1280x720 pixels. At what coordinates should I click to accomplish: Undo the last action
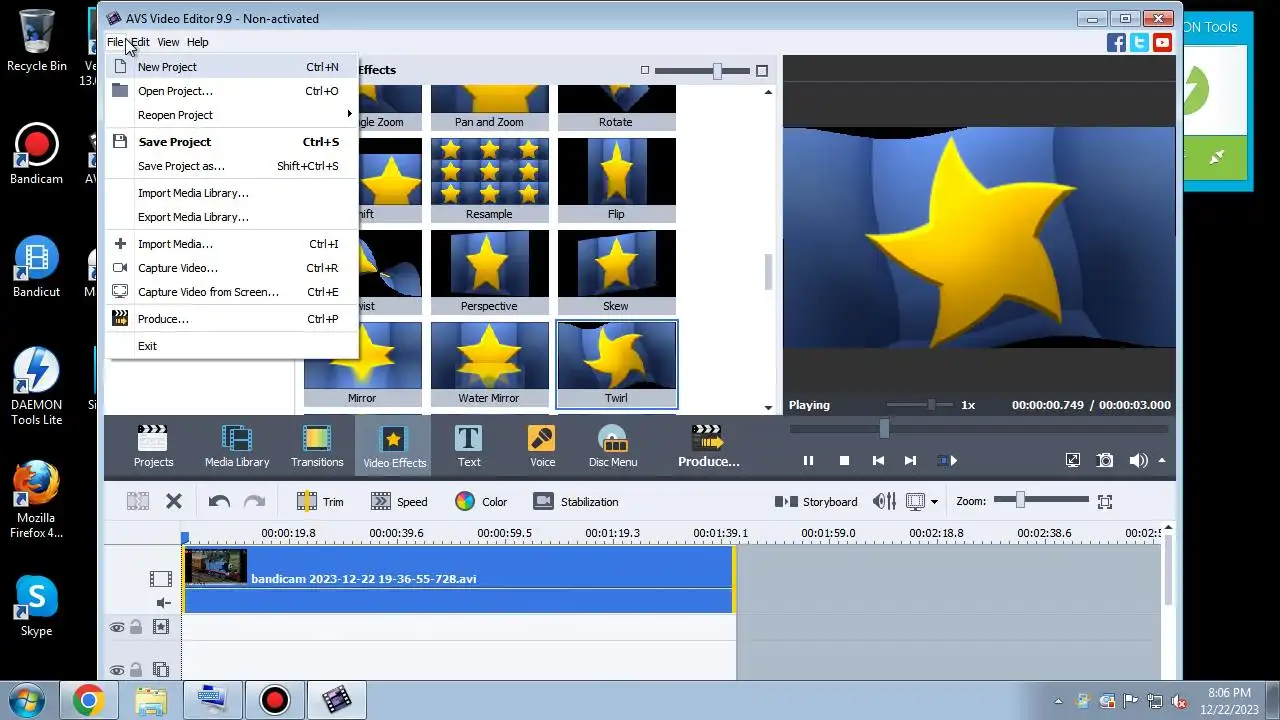coord(219,501)
